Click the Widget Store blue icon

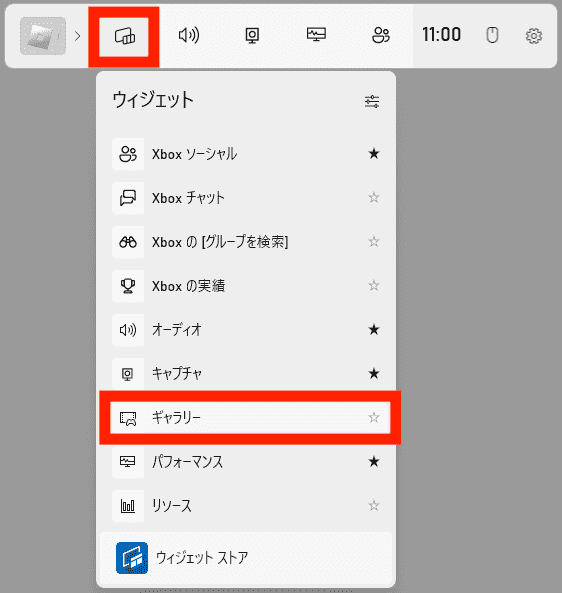pos(132,558)
